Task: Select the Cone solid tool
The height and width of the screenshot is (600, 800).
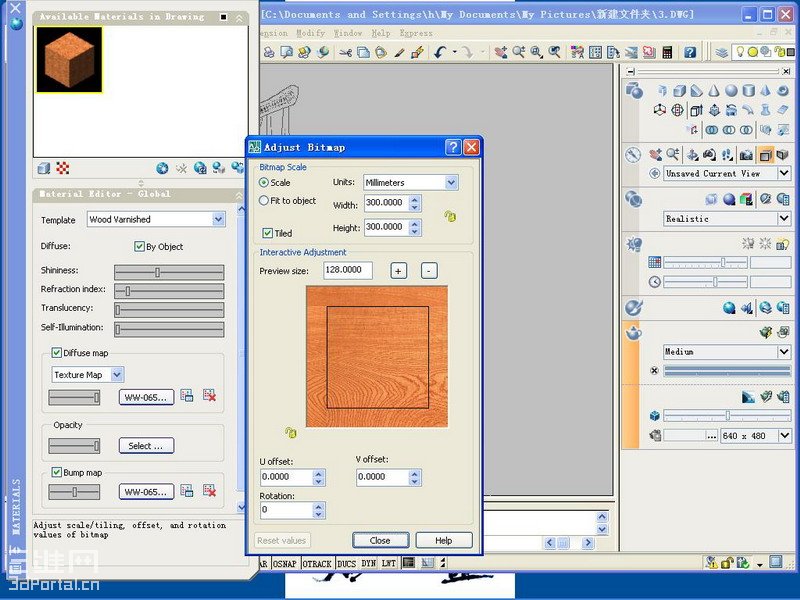Action: 714,91
